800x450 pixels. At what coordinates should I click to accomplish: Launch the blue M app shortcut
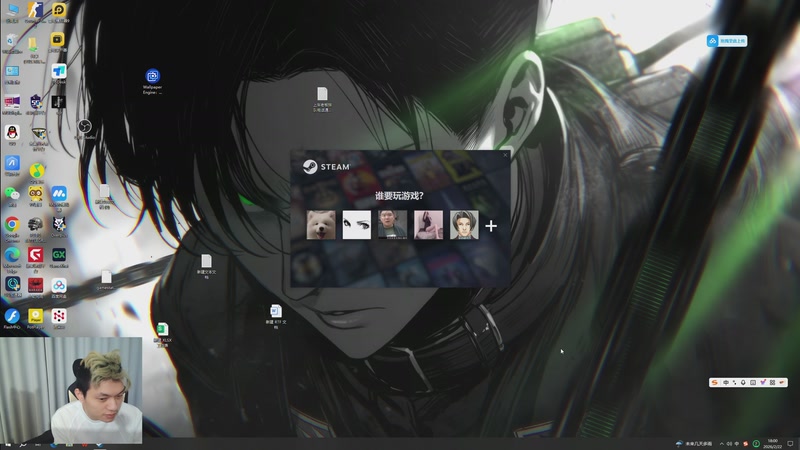[x=59, y=197]
